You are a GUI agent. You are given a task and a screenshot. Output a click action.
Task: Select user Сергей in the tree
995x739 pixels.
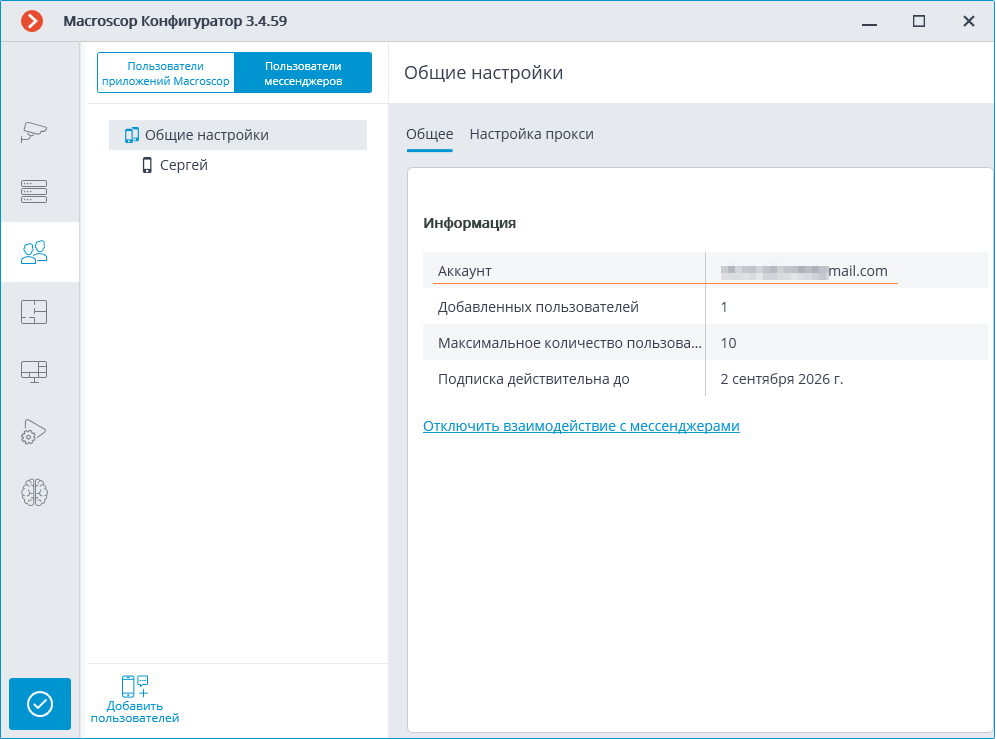[184, 165]
